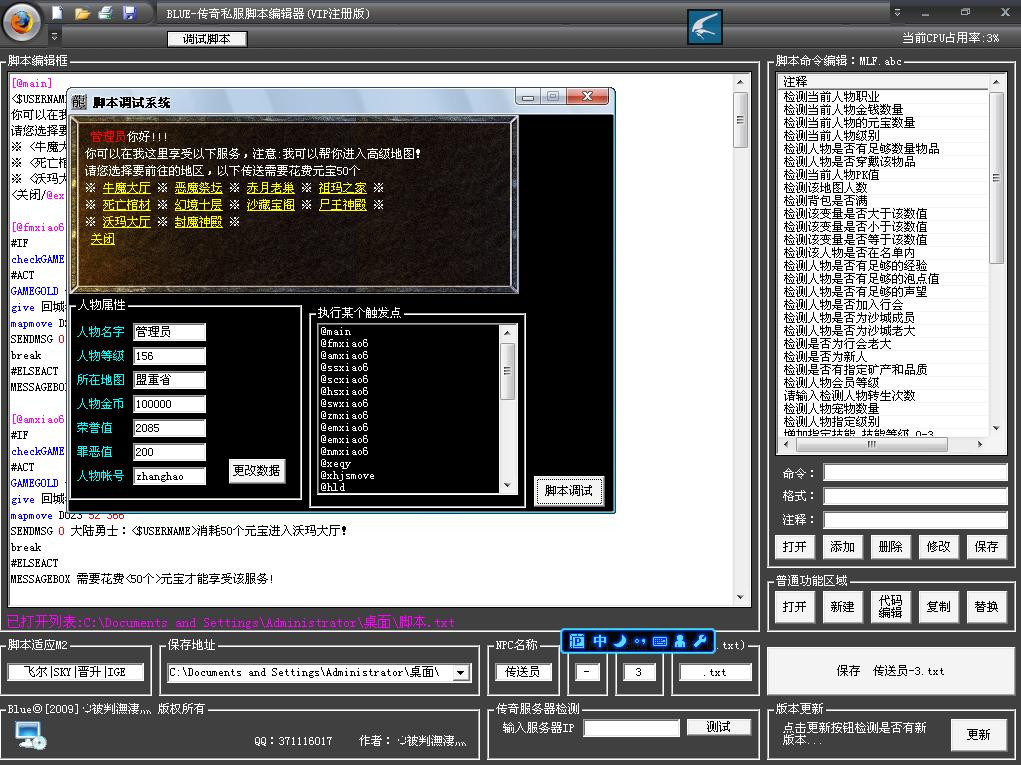The height and width of the screenshot is (765, 1021).
Task: Click the soft keyboard icon on the input-method bar
Action: (x=660, y=641)
